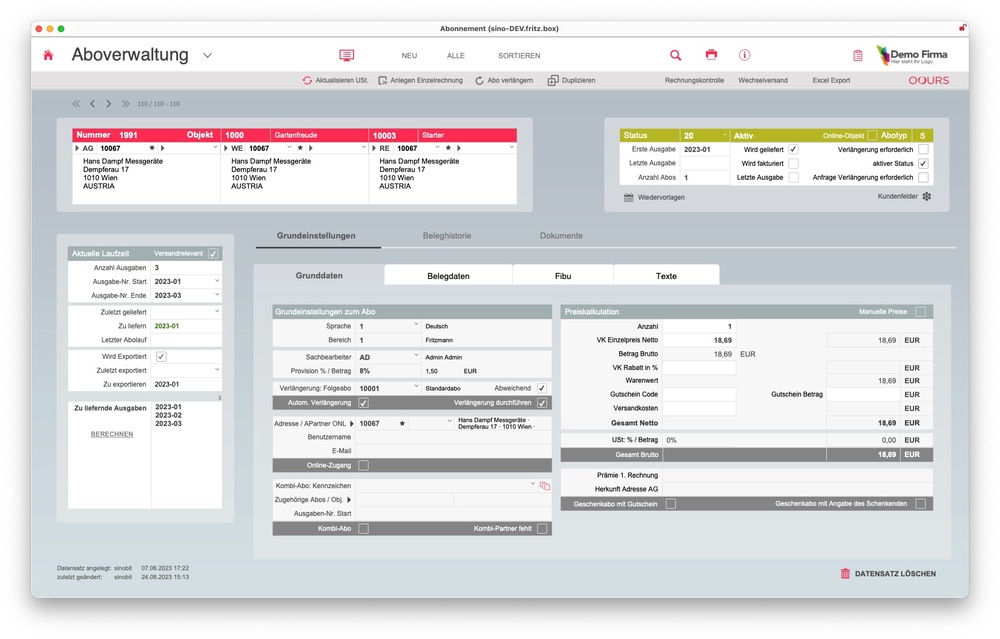This screenshot has width=1000, height=639.
Task: Click the Duplizieren copy icon
Action: pos(553,80)
